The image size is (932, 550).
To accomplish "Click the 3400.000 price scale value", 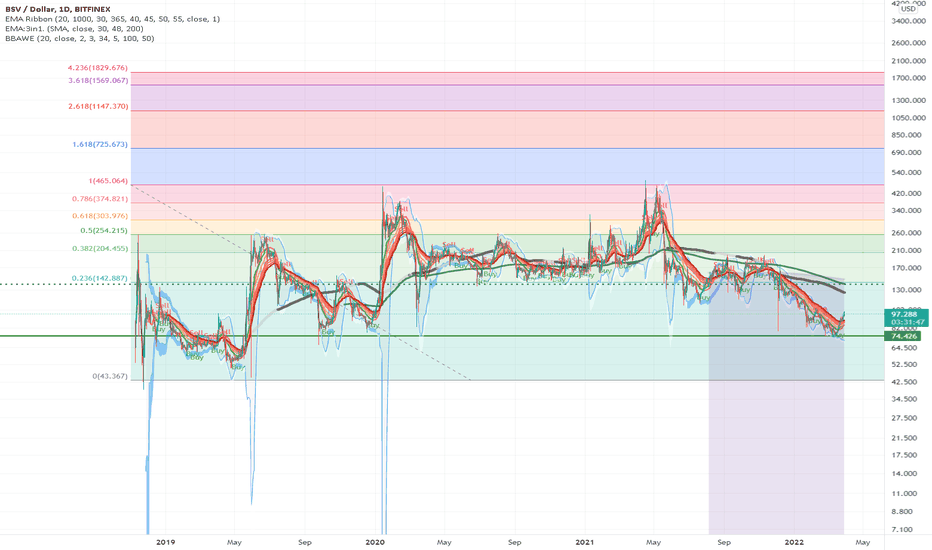I will pyautogui.click(x=909, y=21).
